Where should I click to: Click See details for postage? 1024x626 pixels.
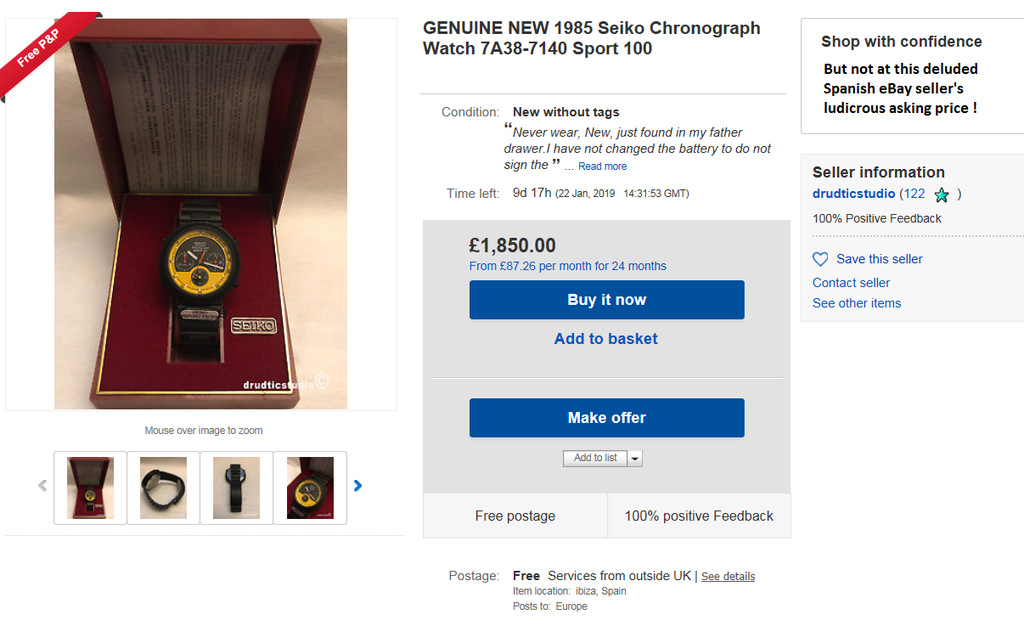click(728, 577)
